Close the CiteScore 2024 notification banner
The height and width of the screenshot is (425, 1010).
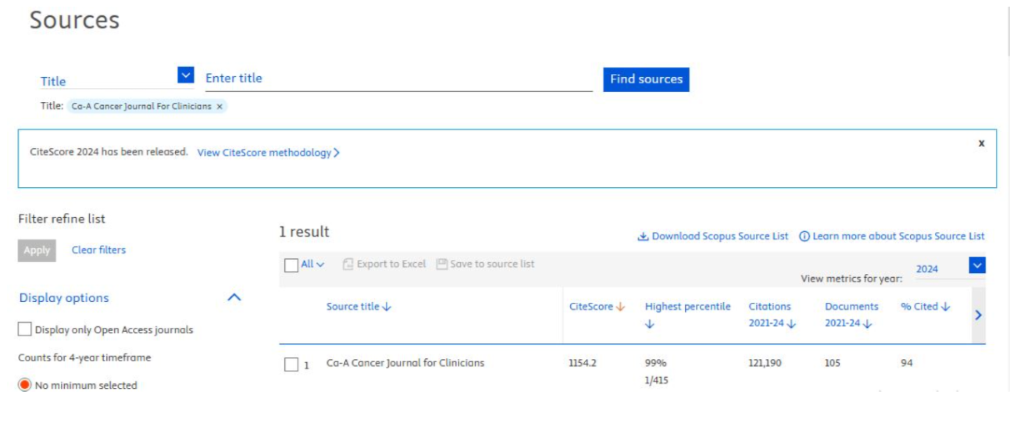981,144
